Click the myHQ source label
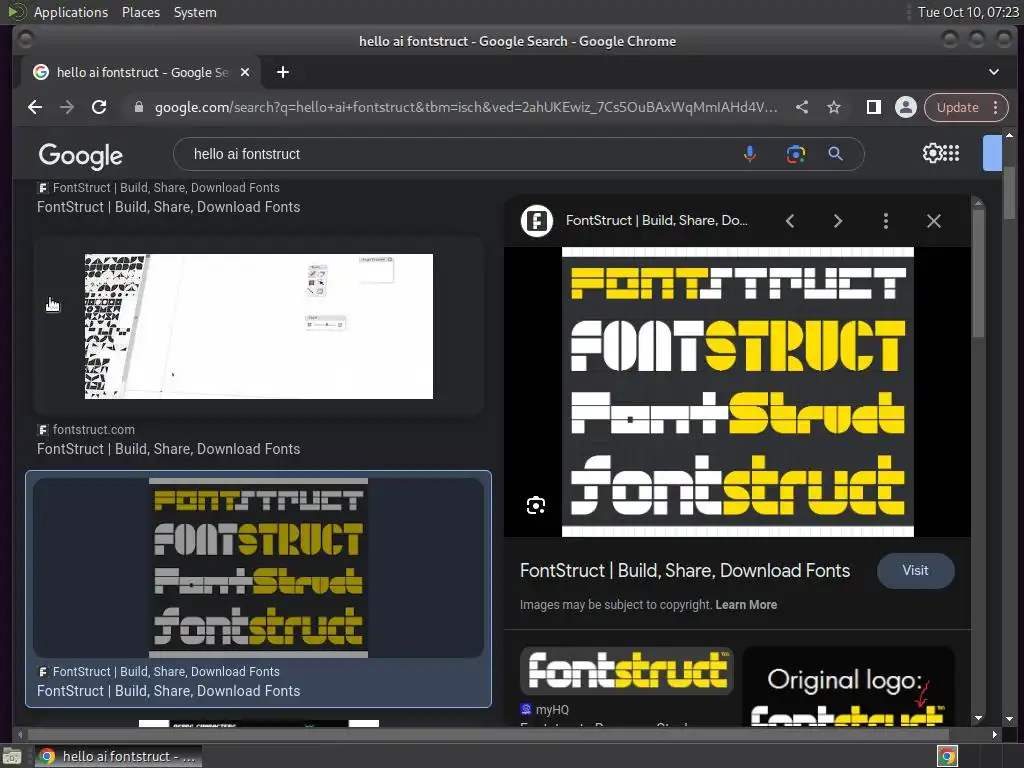The width and height of the screenshot is (1024, 768). [x=552, y=709]
